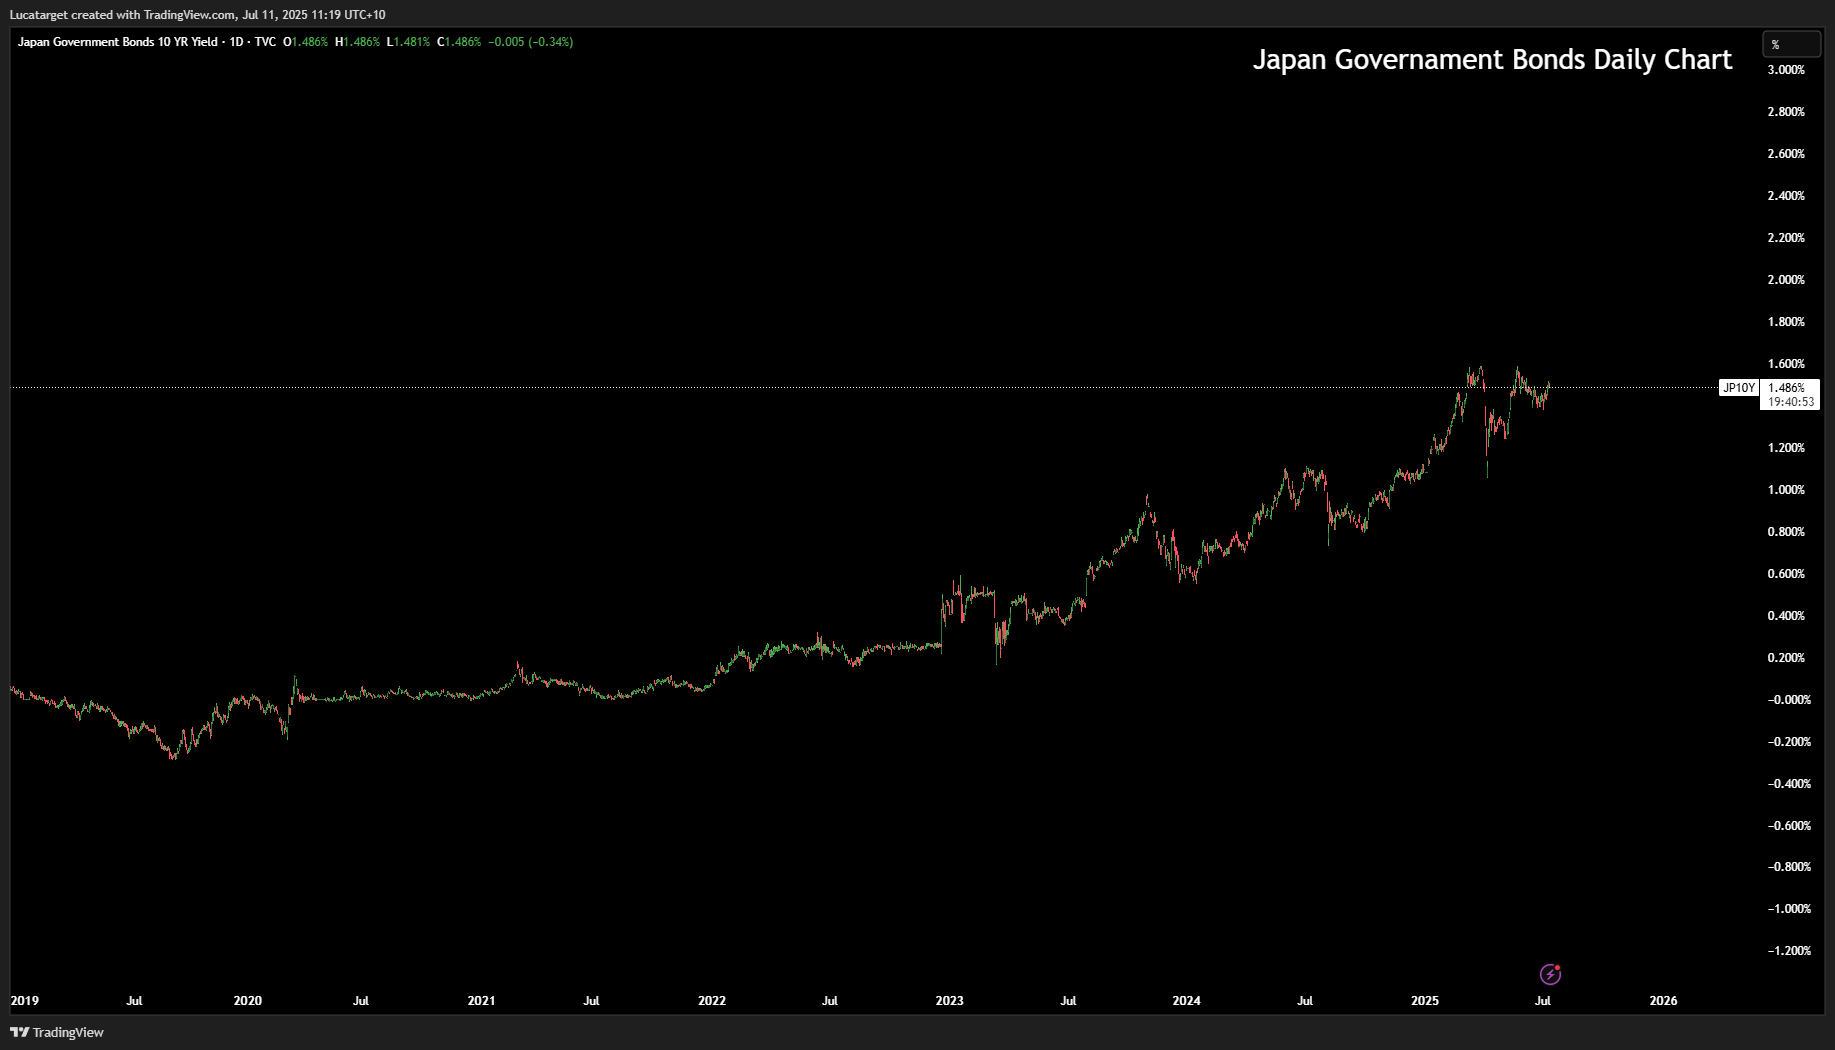Click the 2023 marker on the time axis
Viewport: 1835px width, 1050px height.
[949, 1000]
